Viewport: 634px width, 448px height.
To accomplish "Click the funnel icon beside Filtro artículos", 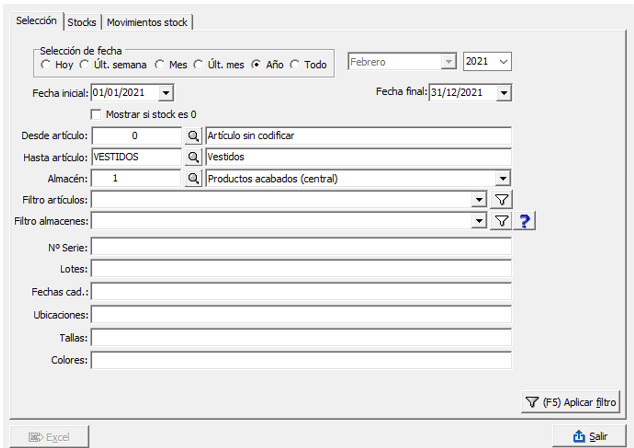I will (501, 199).
